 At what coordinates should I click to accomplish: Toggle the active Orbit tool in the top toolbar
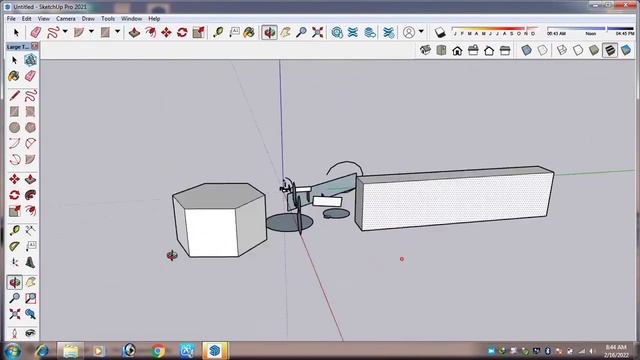coord(269,32)
